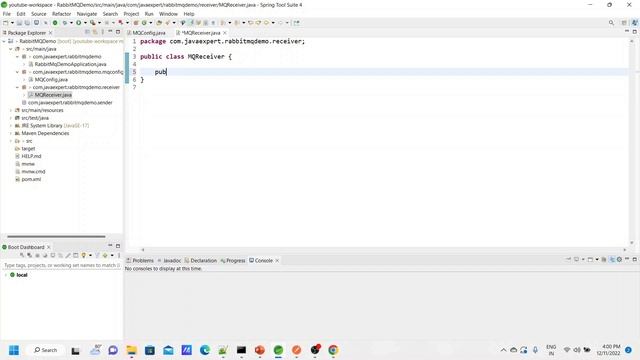The height and width of the screenshot is (360, 640).
Task: Click the Open Type toolbar icon
Action: click(159, 23)
